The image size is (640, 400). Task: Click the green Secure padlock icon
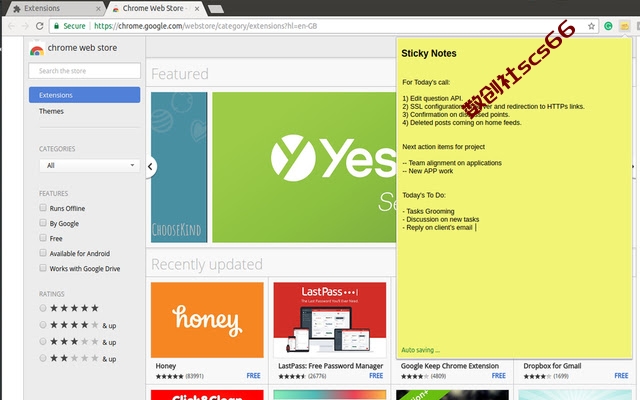[56, 26]
